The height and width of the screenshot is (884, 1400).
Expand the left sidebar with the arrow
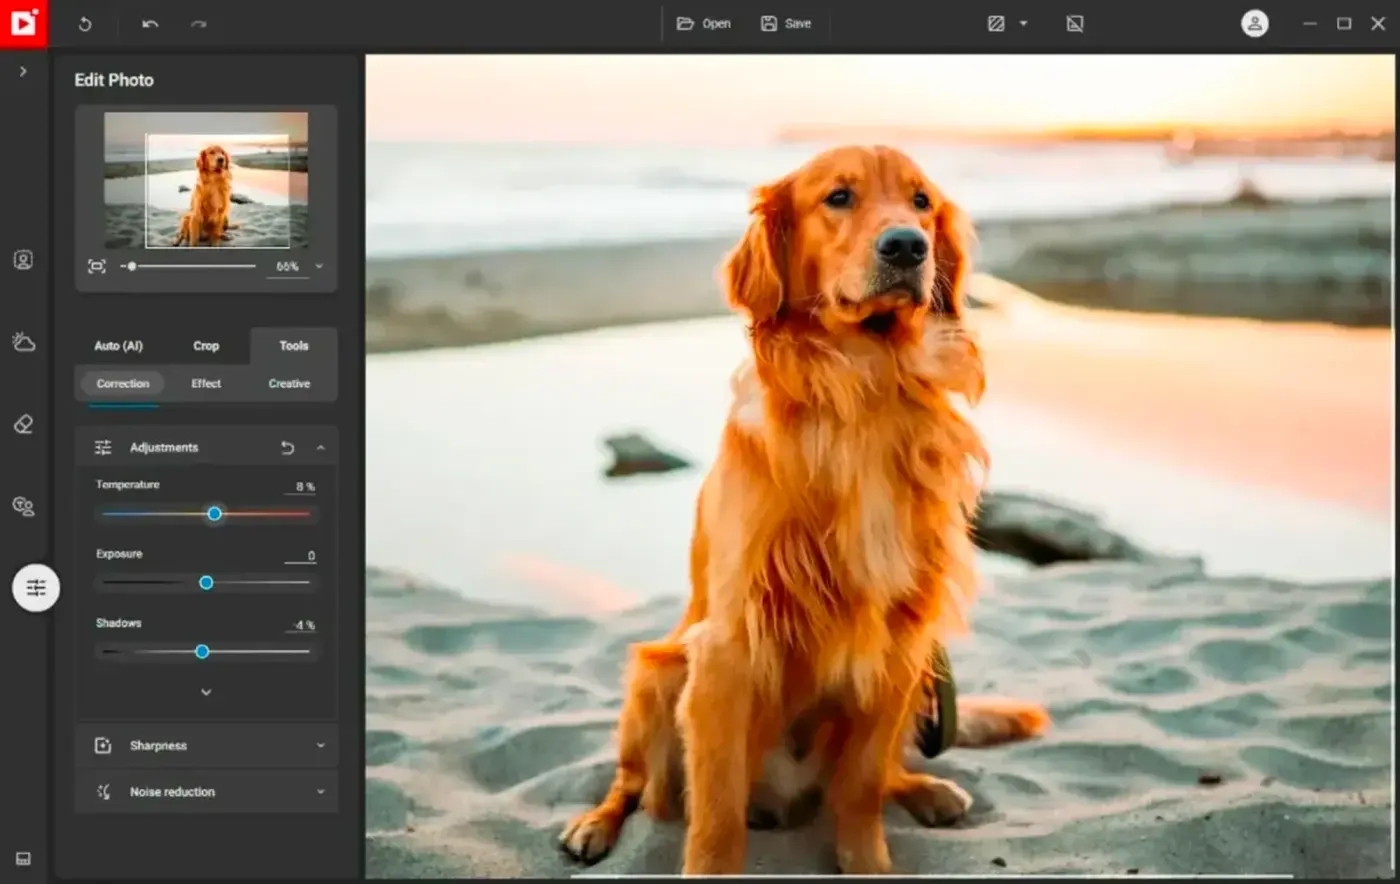tap(23, 72)
